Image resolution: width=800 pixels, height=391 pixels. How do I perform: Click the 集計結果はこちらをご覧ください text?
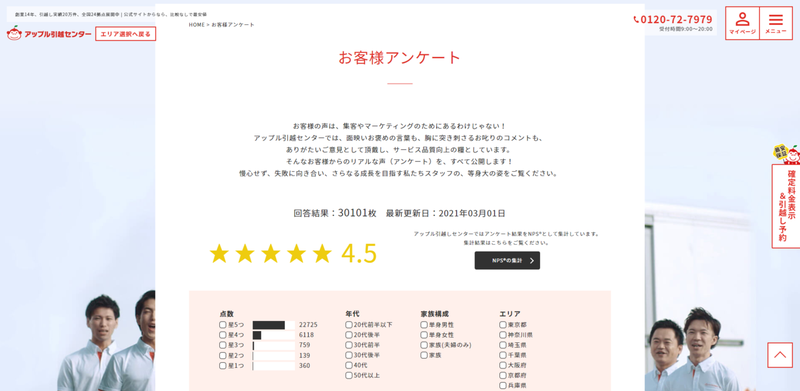tap(506, 243)
